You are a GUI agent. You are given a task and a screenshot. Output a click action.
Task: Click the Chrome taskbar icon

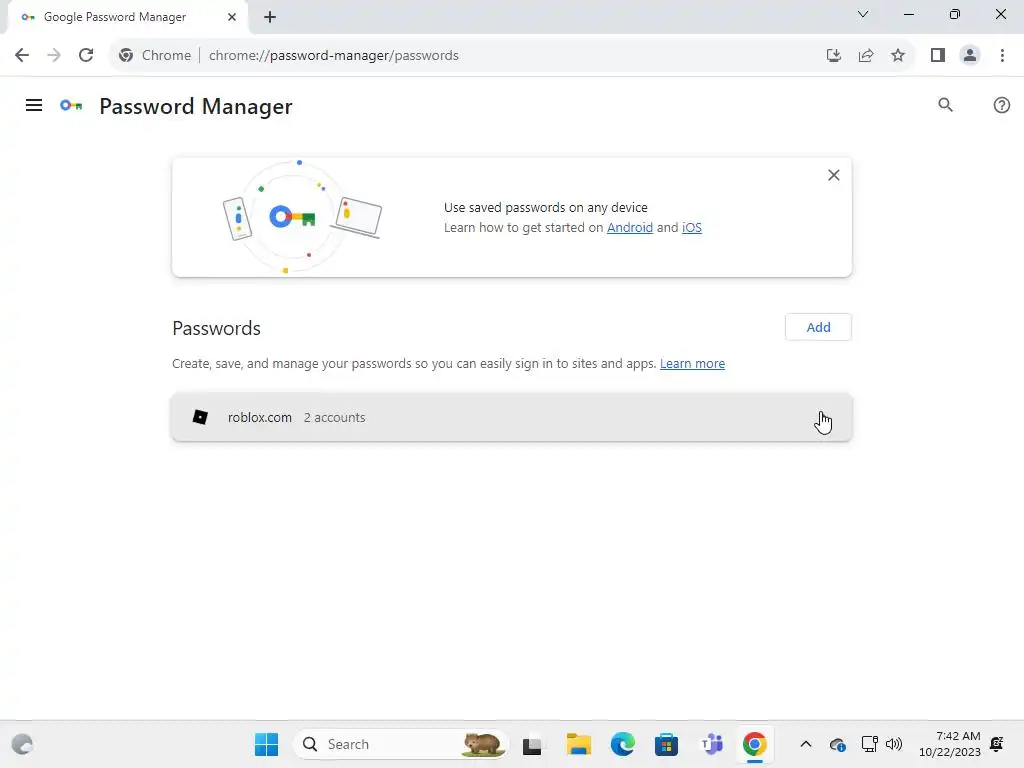point(754,744)
